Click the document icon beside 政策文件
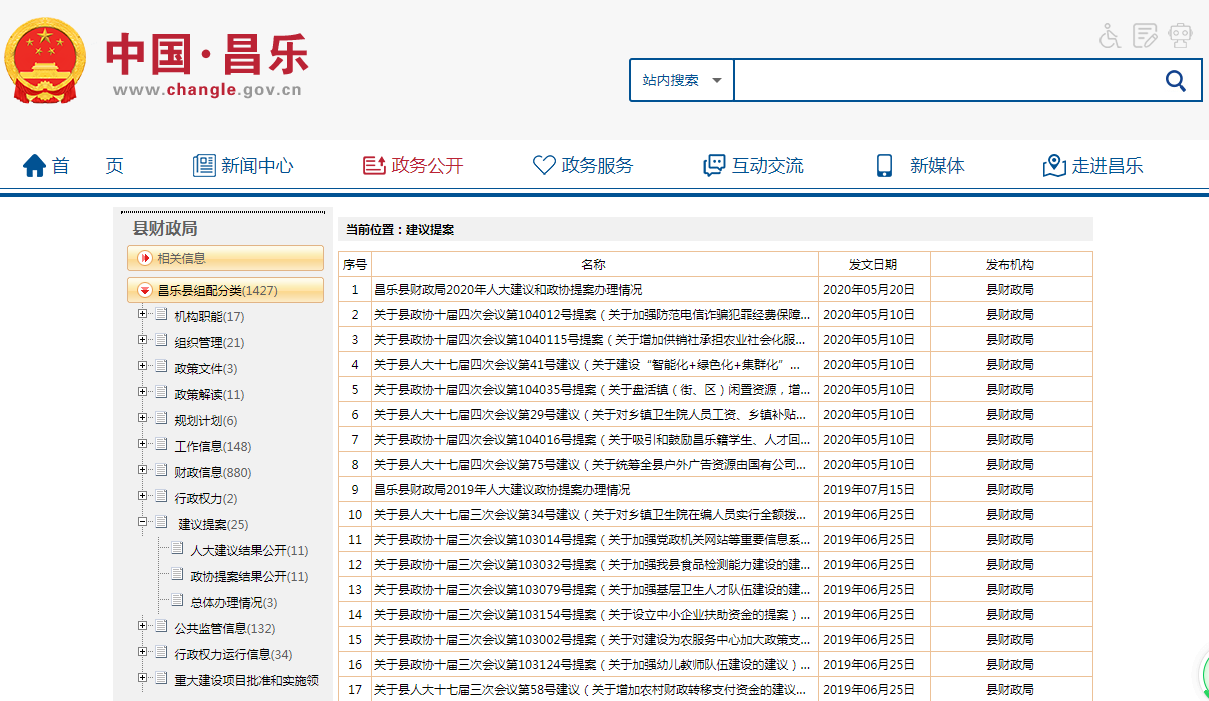1209x701 pixels. (x=161, y=368)
